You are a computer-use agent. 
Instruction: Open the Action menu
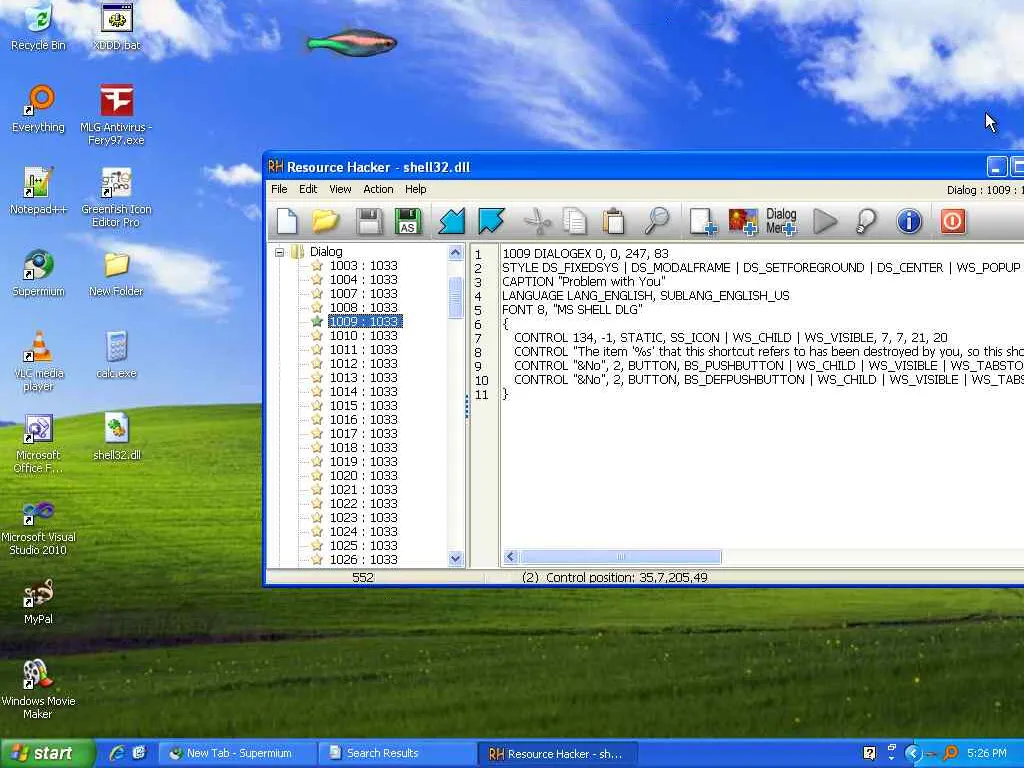click(378, 189)
